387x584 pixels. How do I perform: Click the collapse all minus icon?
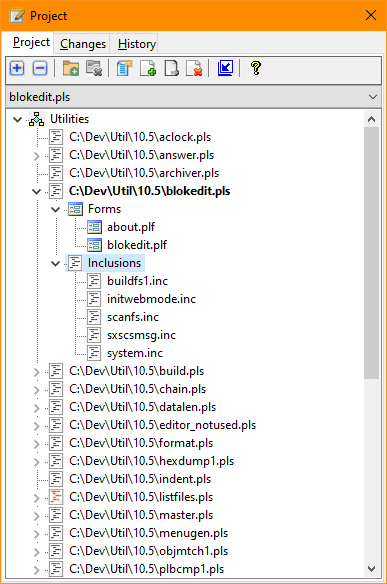coord(40,68)
